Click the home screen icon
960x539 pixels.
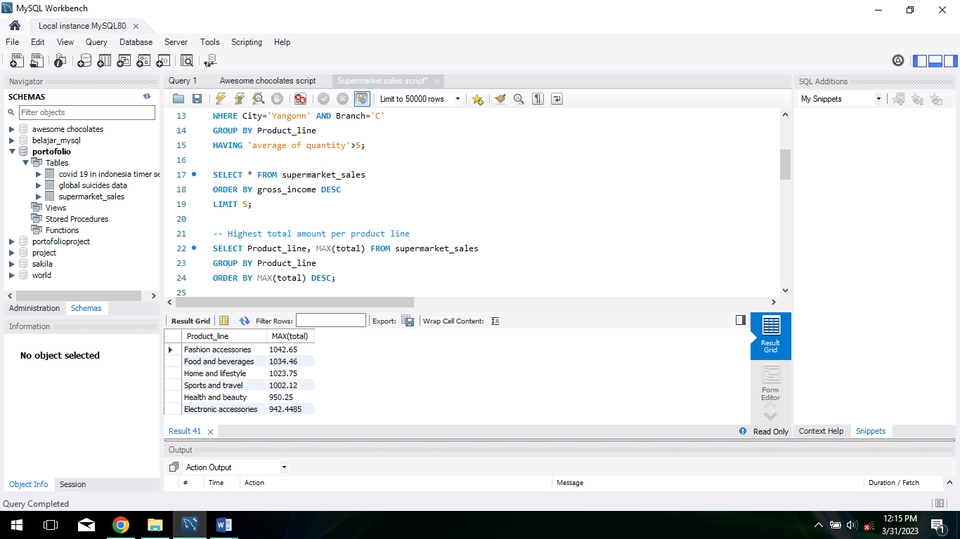(x=15, y=25)
